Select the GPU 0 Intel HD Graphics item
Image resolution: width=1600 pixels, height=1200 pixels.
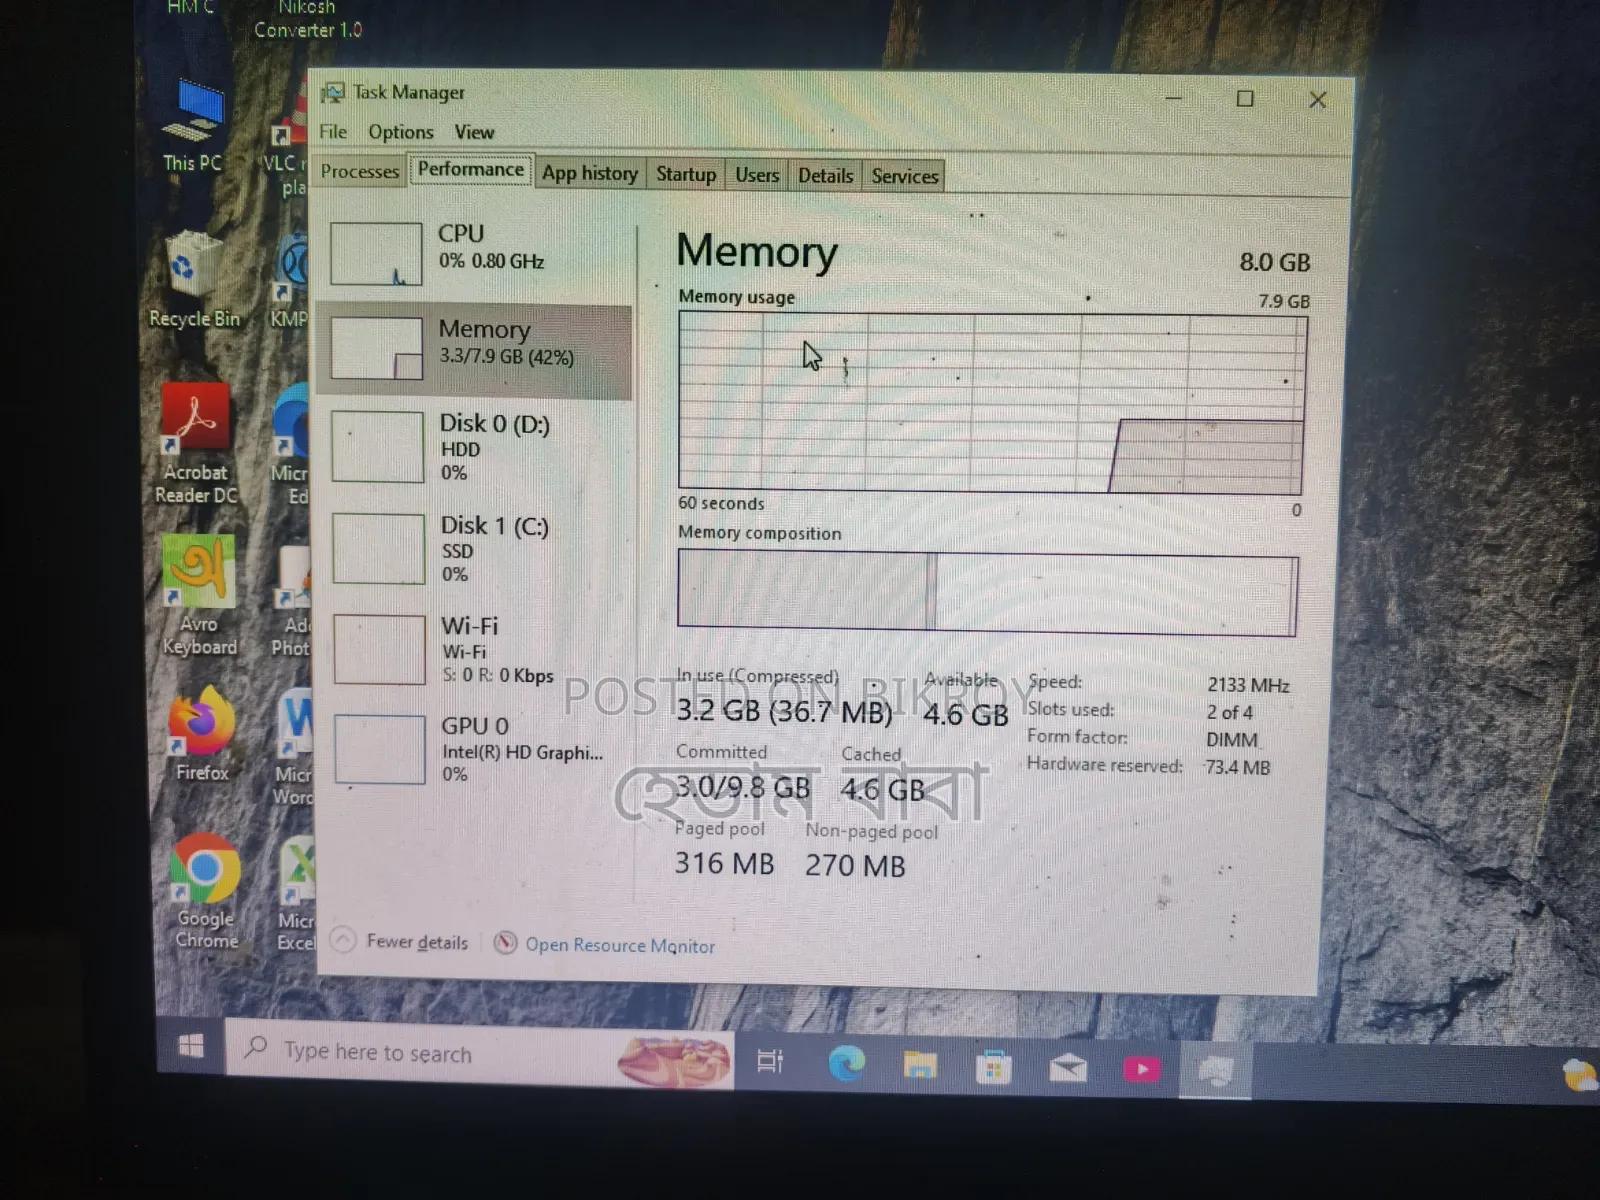[478, 749]
